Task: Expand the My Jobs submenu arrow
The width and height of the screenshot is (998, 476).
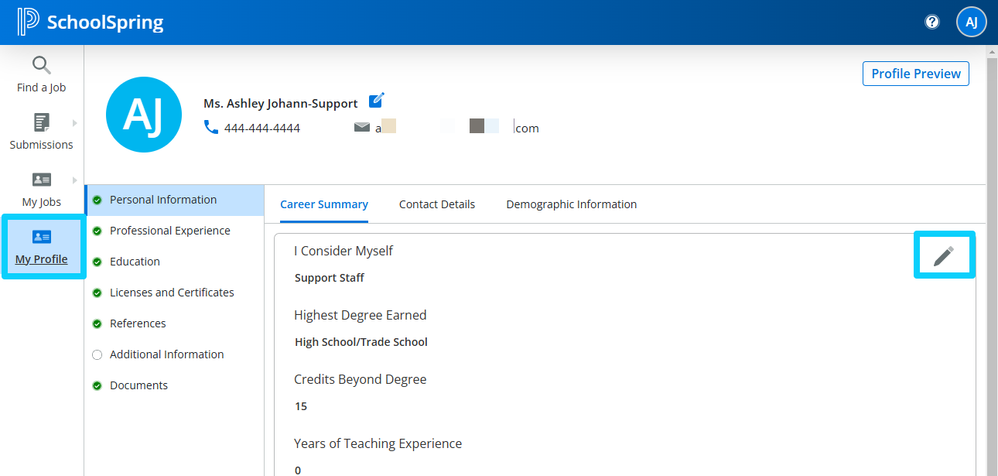Action: coord(75,180)
